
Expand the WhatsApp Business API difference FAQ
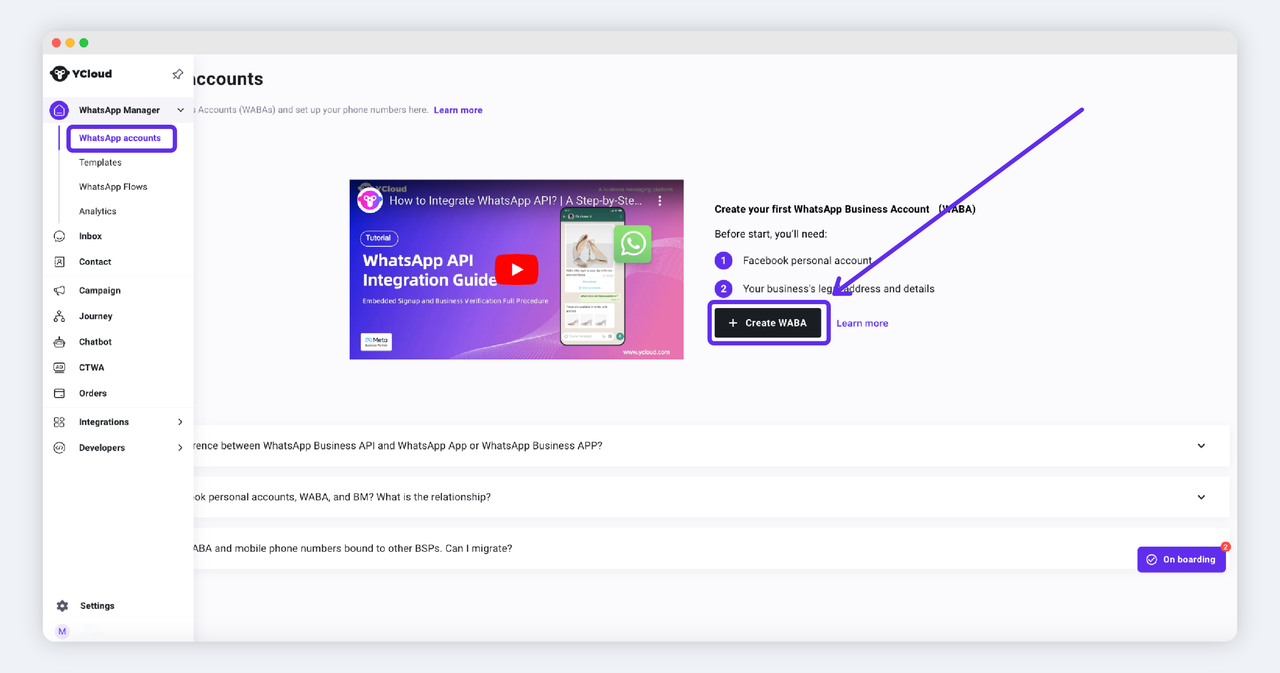coord(1201,446)
